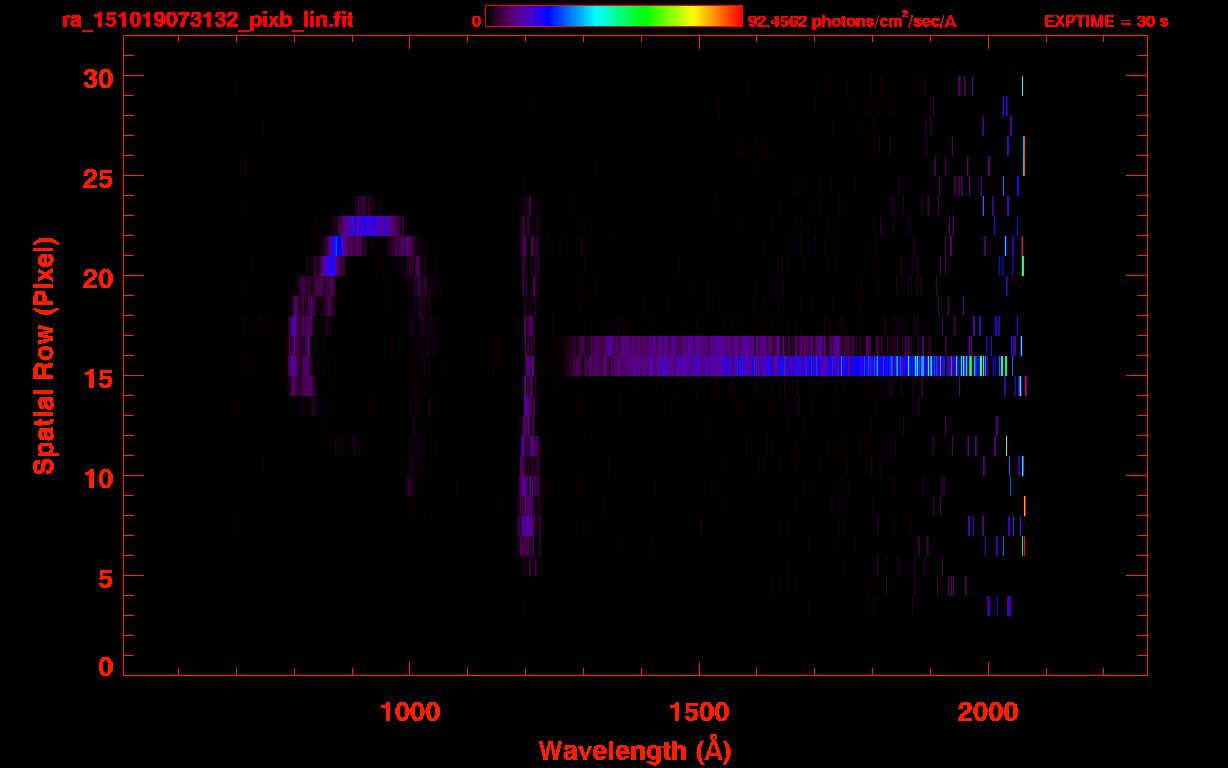Viewport: 1228px width, 768px height.
Task: Click the vertical emission line near 1200 Å
Action: pyautogui.click(x=529, y=385)
